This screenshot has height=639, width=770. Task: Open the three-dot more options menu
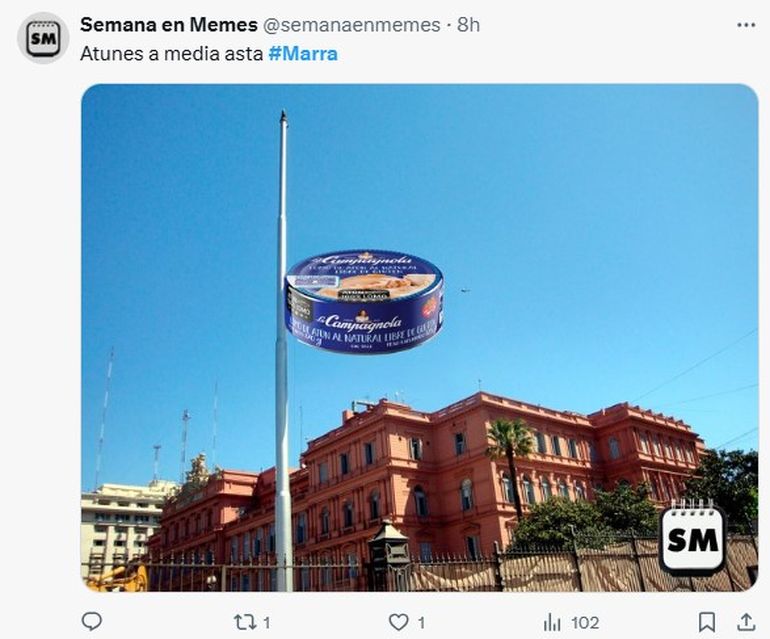click(746, 25)
